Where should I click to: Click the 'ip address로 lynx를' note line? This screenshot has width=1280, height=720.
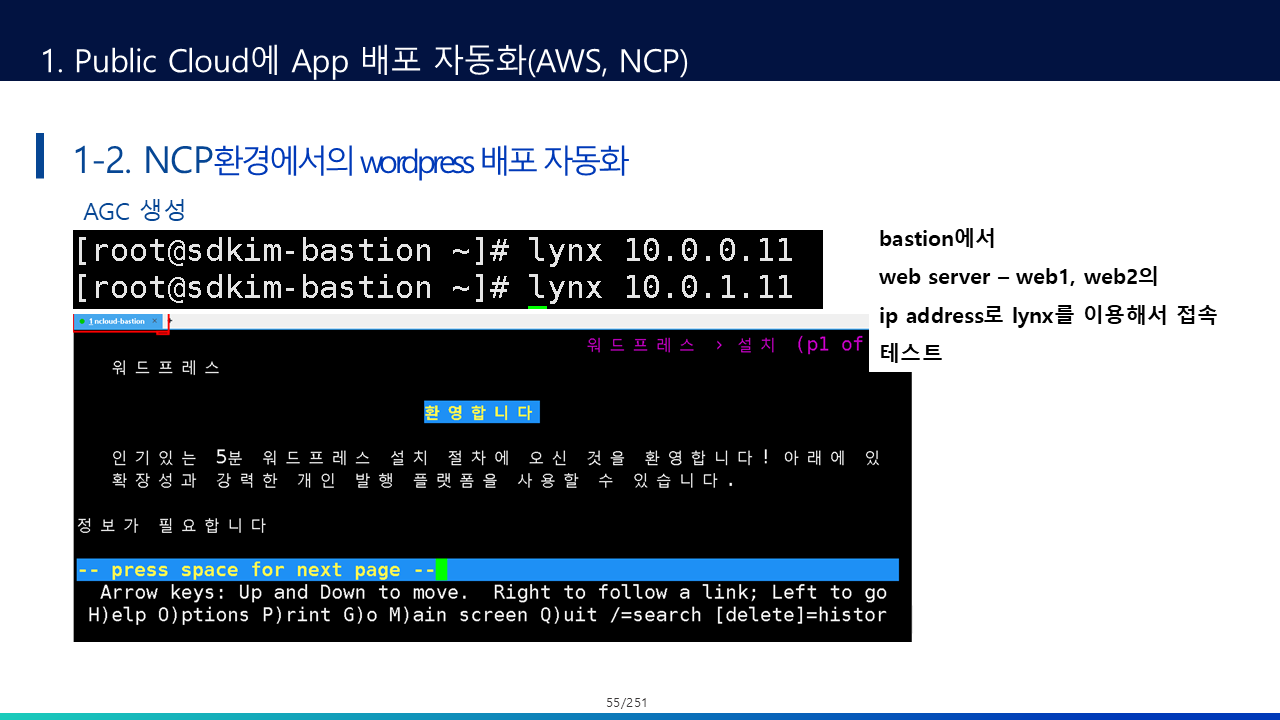[x=1047, y=316]
